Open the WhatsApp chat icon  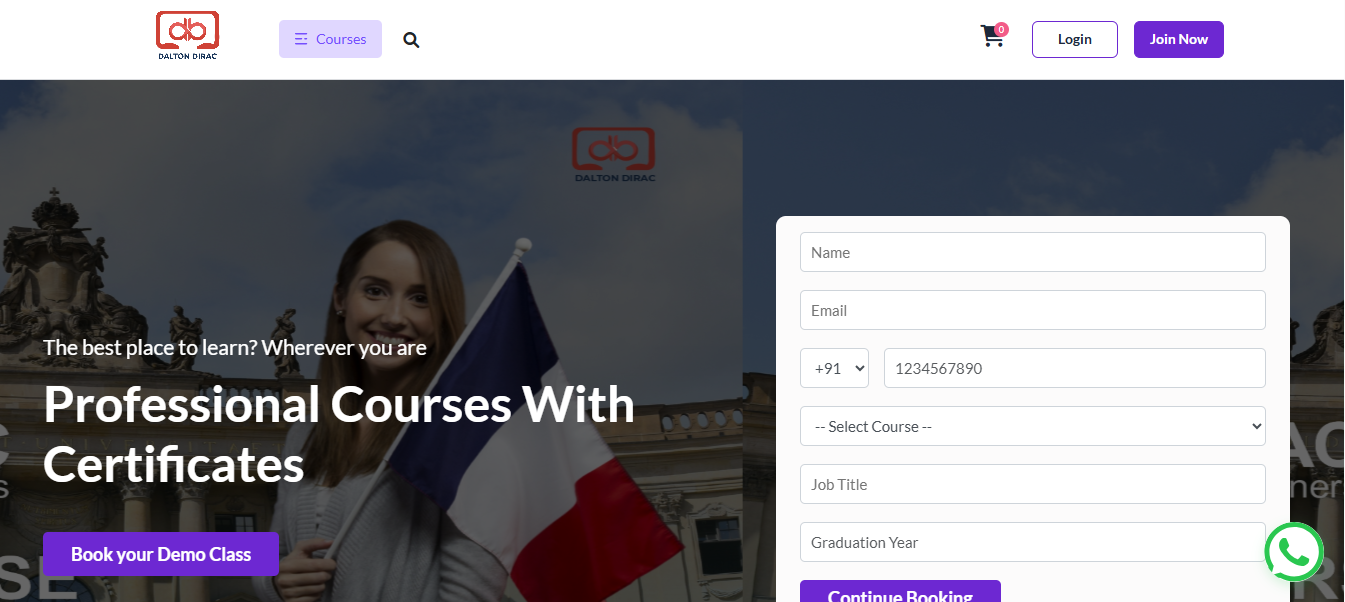1294,552
